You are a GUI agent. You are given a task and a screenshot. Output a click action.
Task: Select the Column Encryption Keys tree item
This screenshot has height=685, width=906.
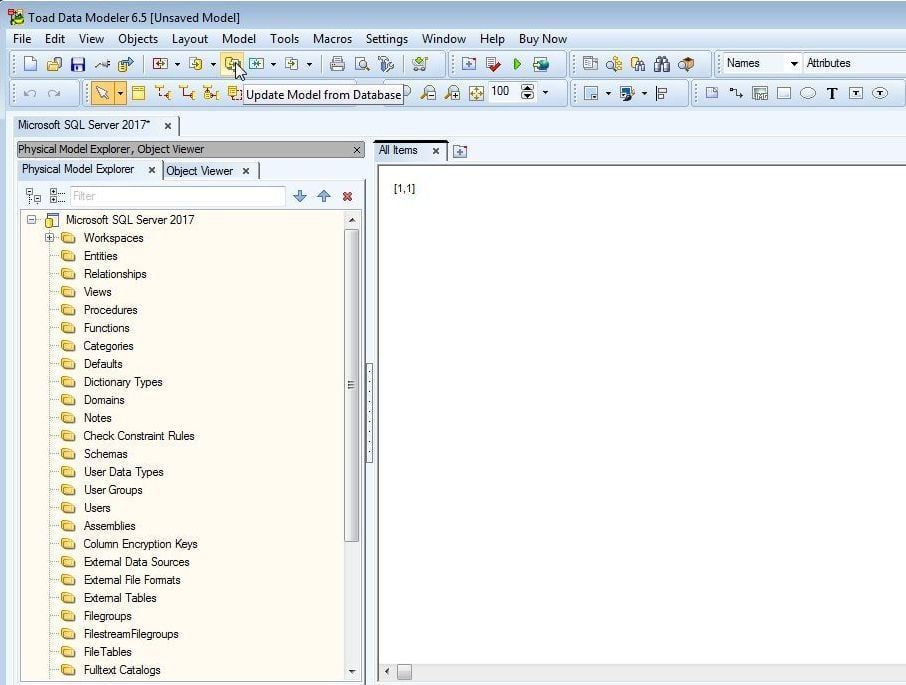click(x=140, y=544)
